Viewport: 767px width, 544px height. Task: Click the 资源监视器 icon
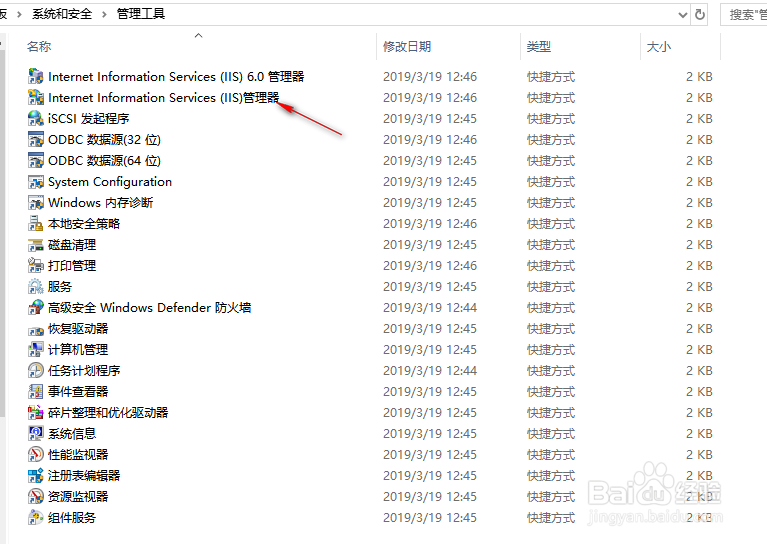(x=36, y=497)
